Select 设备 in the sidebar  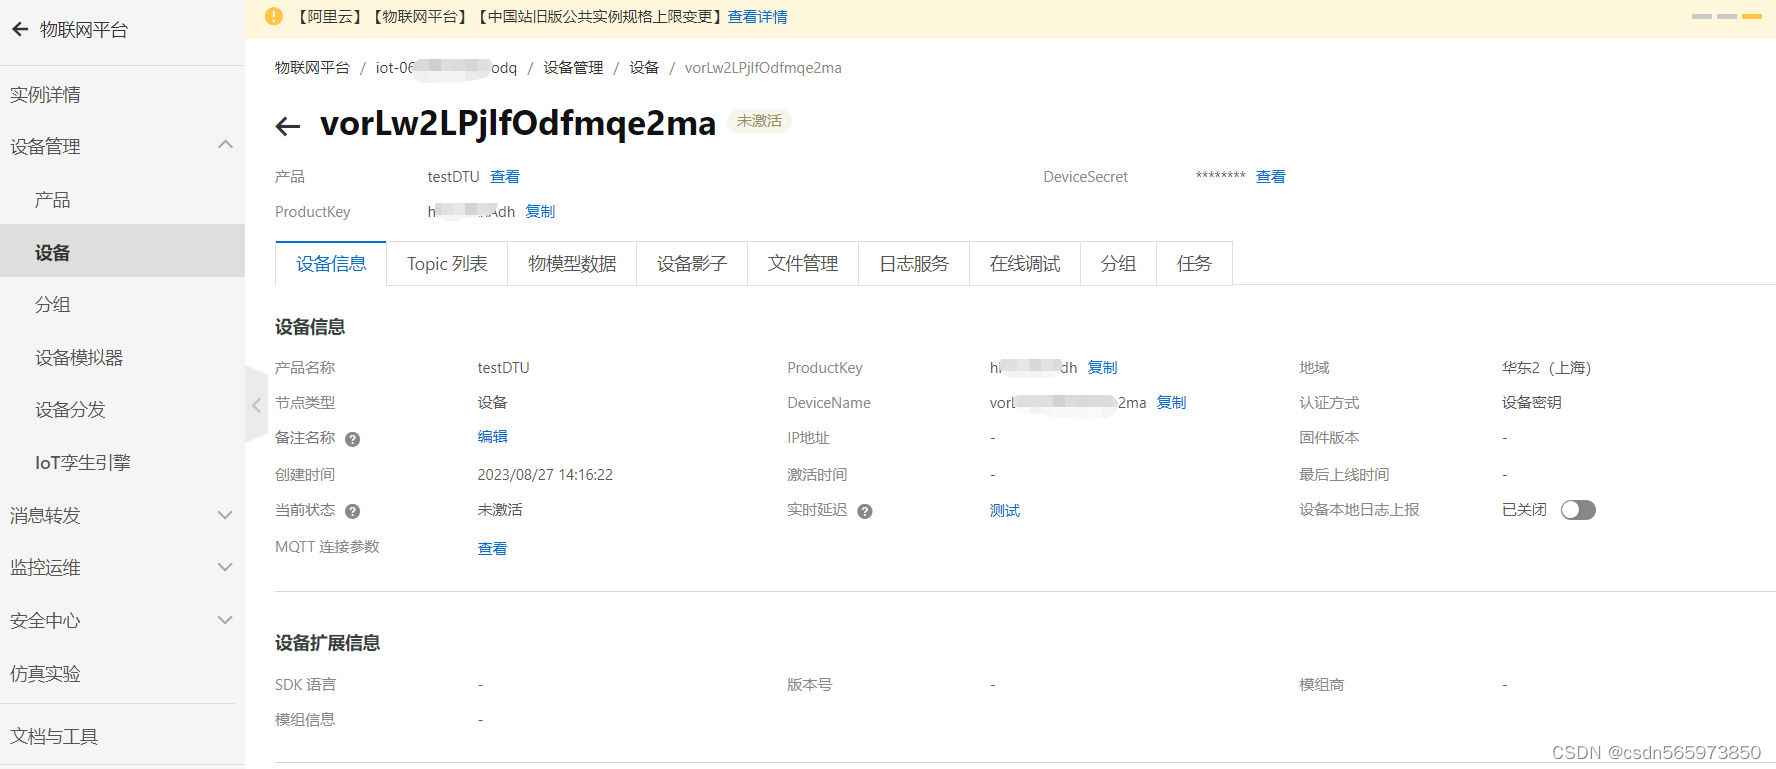pyautogui.click(x=122, y=252)
